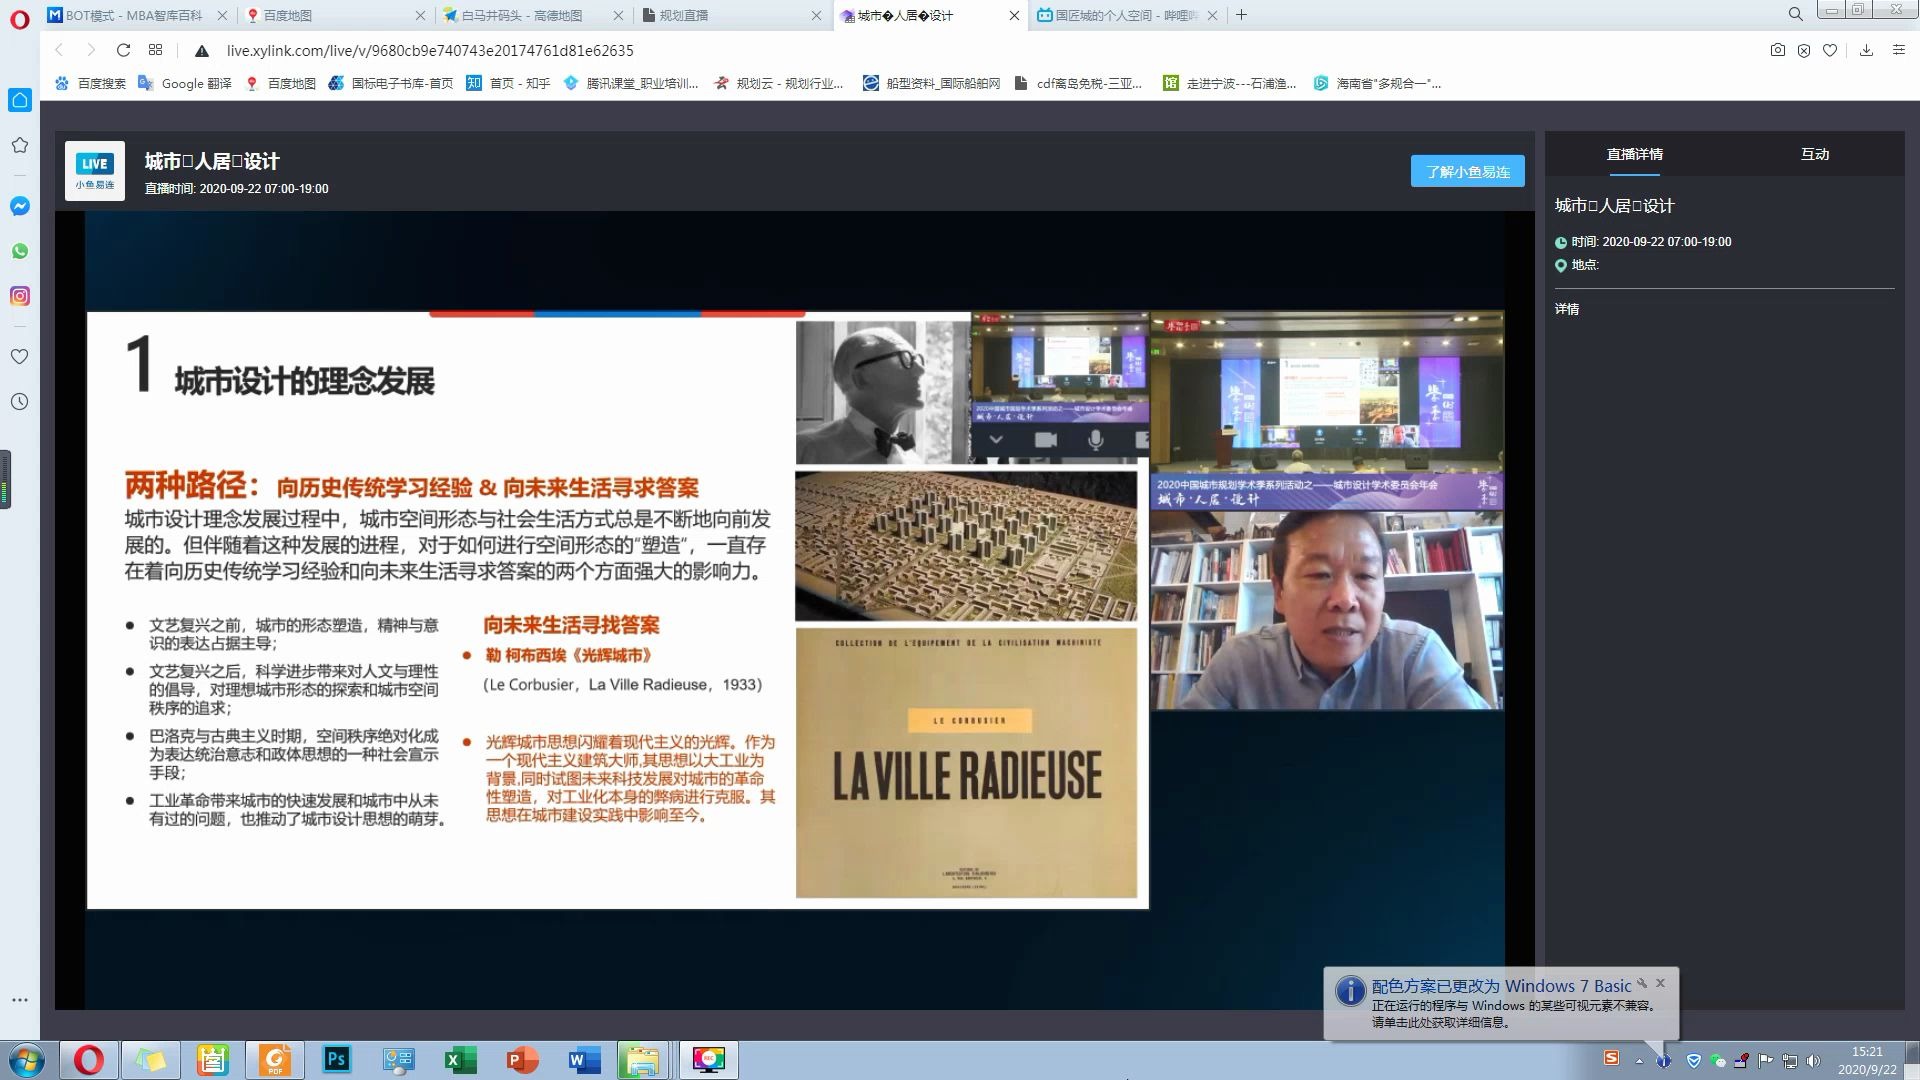
Task: Open the volume control in system tray
Action: click(x=1814, y=1061)
